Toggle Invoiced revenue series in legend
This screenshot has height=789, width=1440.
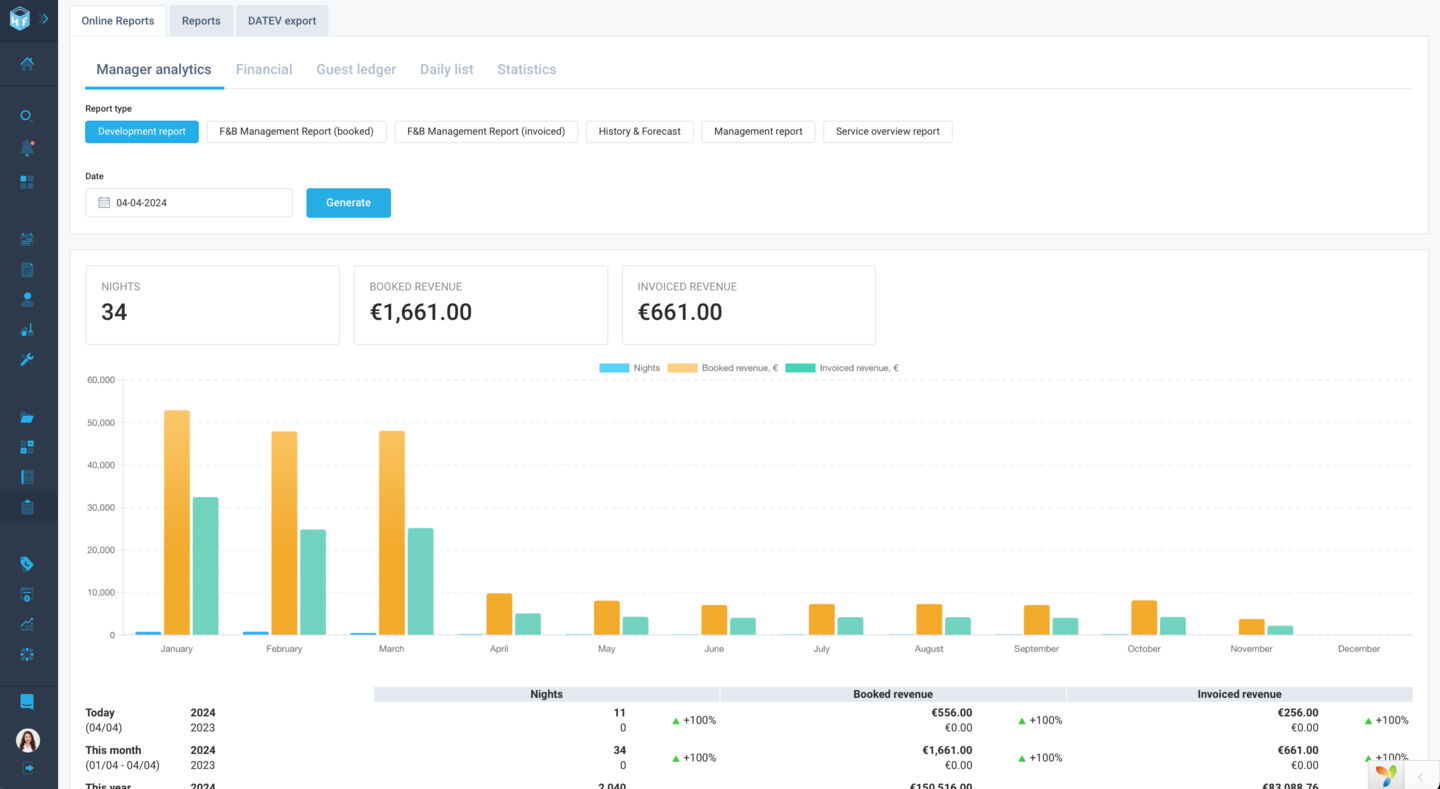[842, 368]
